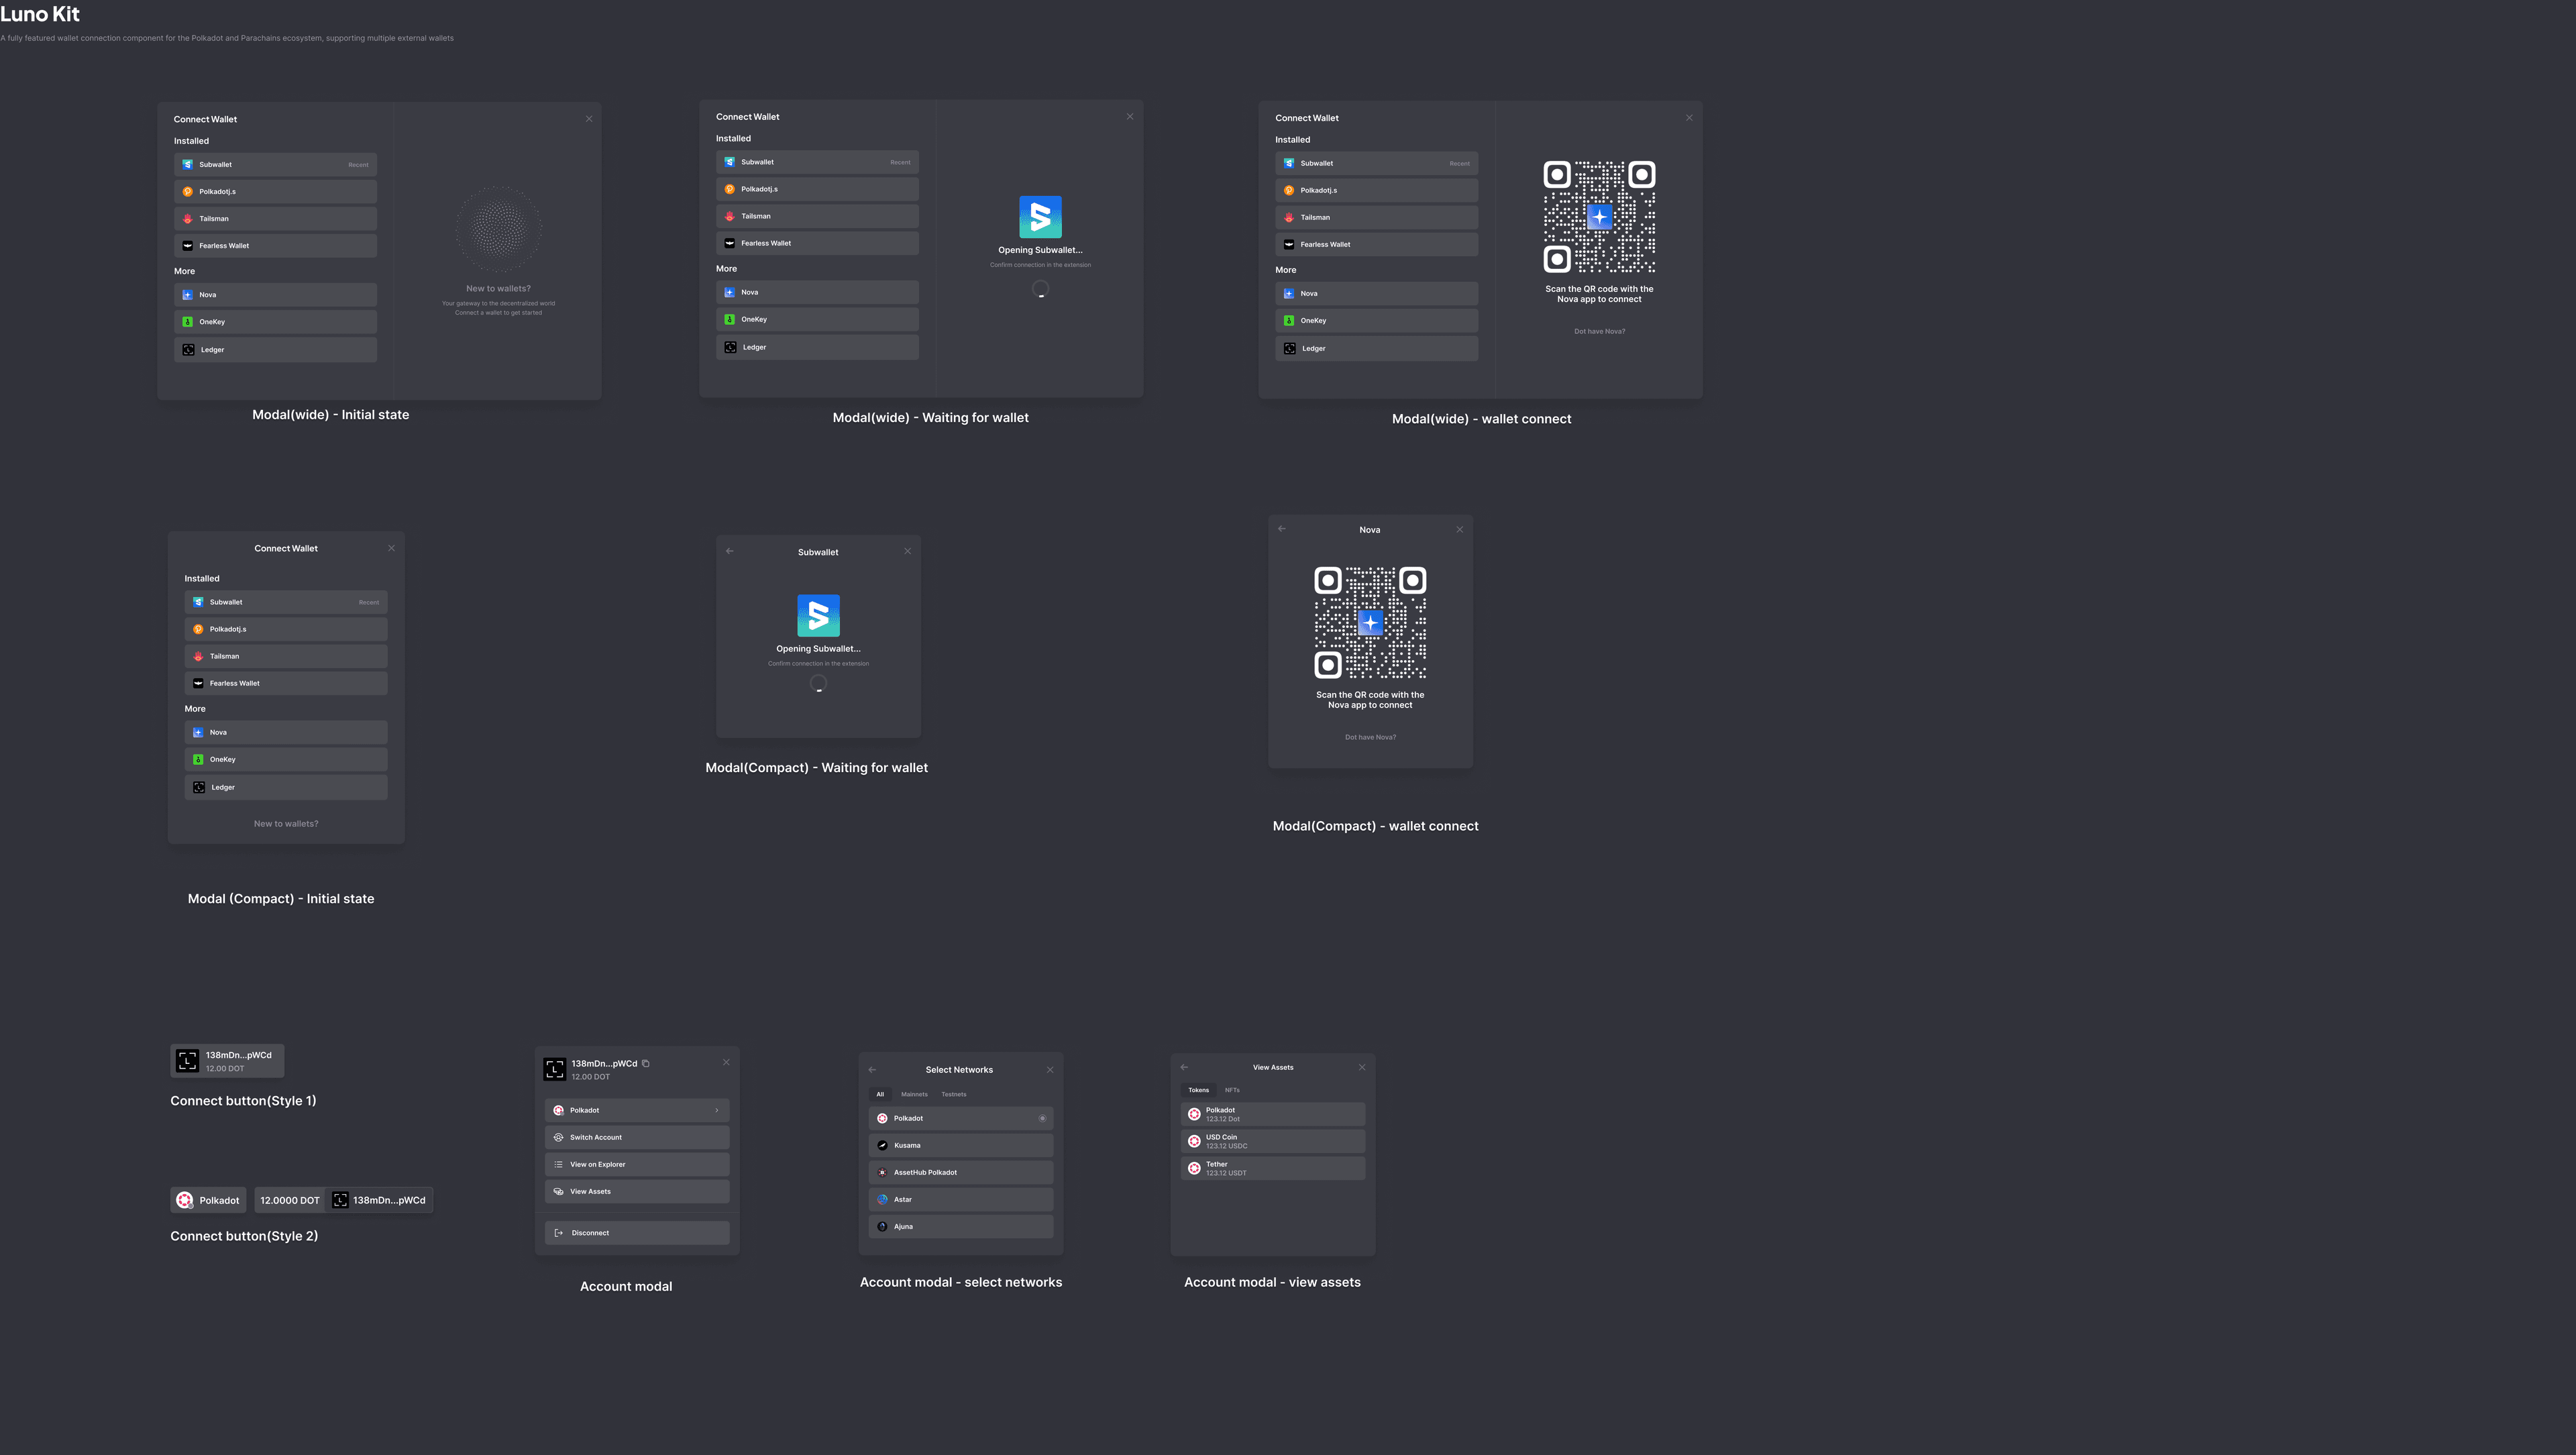Switch to the Testnets tab
2576x1455 pixels.
click(x=953, y=1094)
